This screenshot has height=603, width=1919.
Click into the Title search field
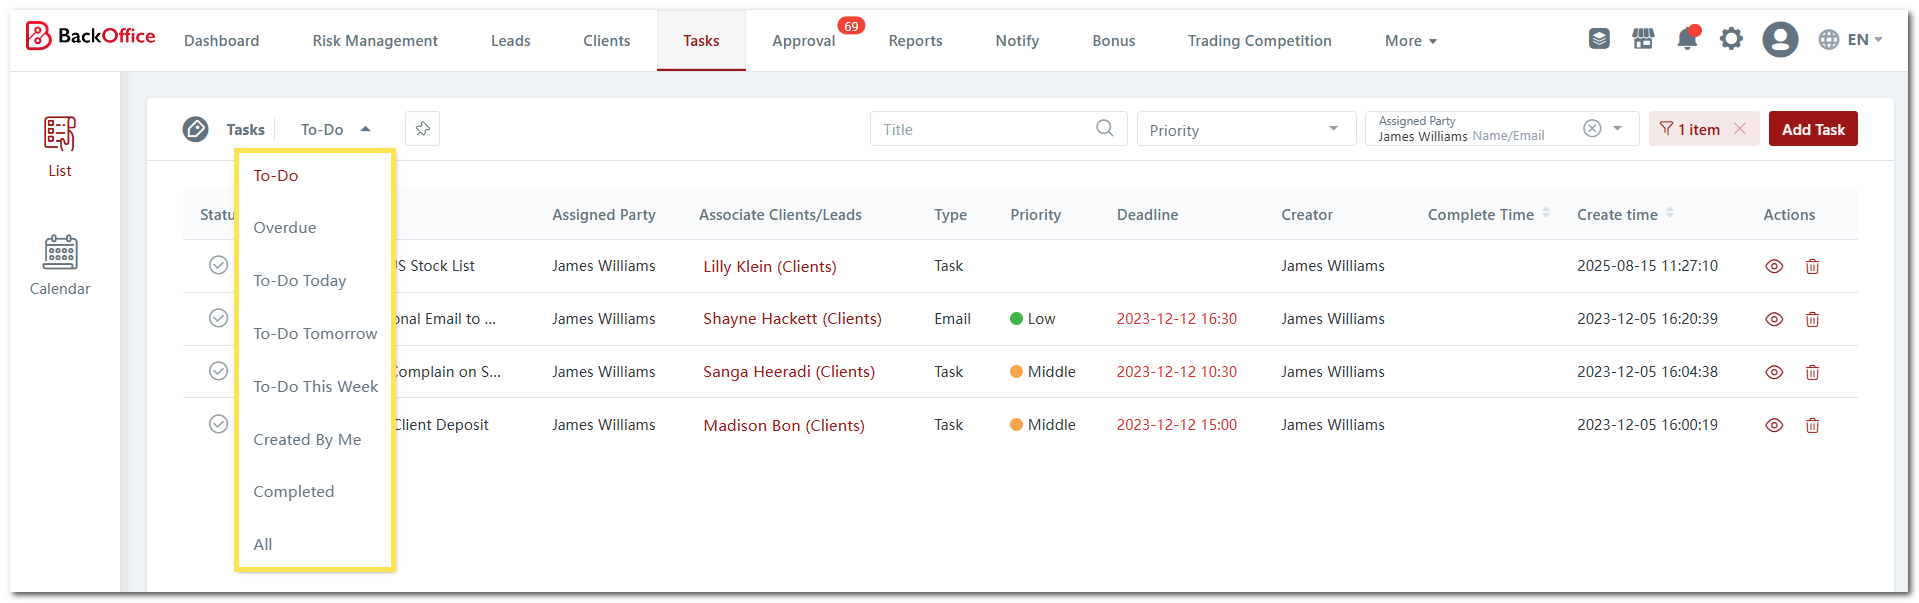[985, 130]
